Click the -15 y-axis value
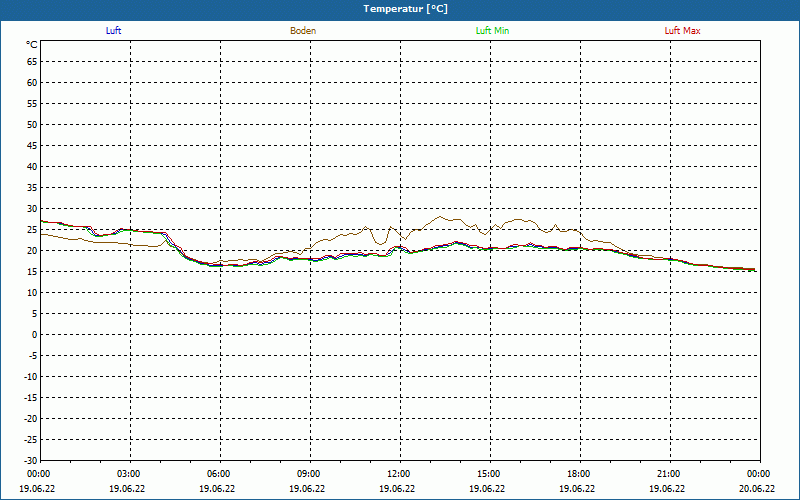This screenshot has width=800, height=500. [x=31, y=397]
